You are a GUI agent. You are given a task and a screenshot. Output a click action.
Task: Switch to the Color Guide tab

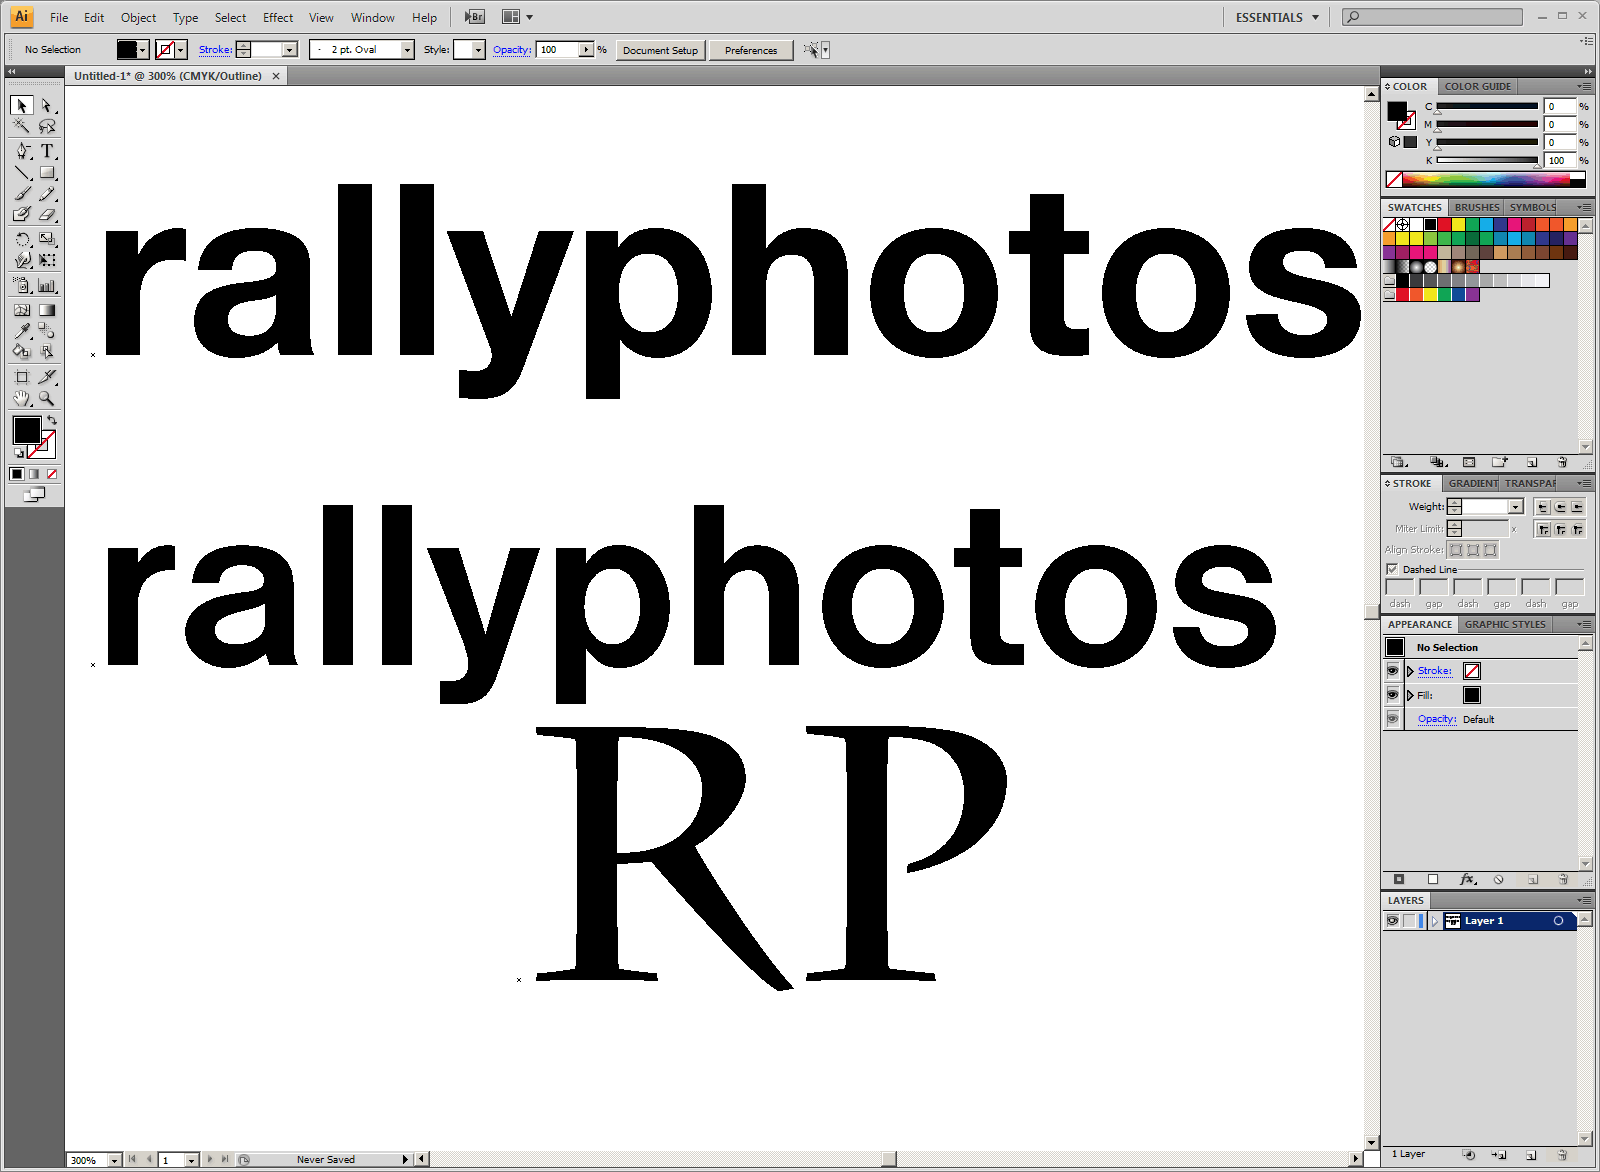[1477, 87]
